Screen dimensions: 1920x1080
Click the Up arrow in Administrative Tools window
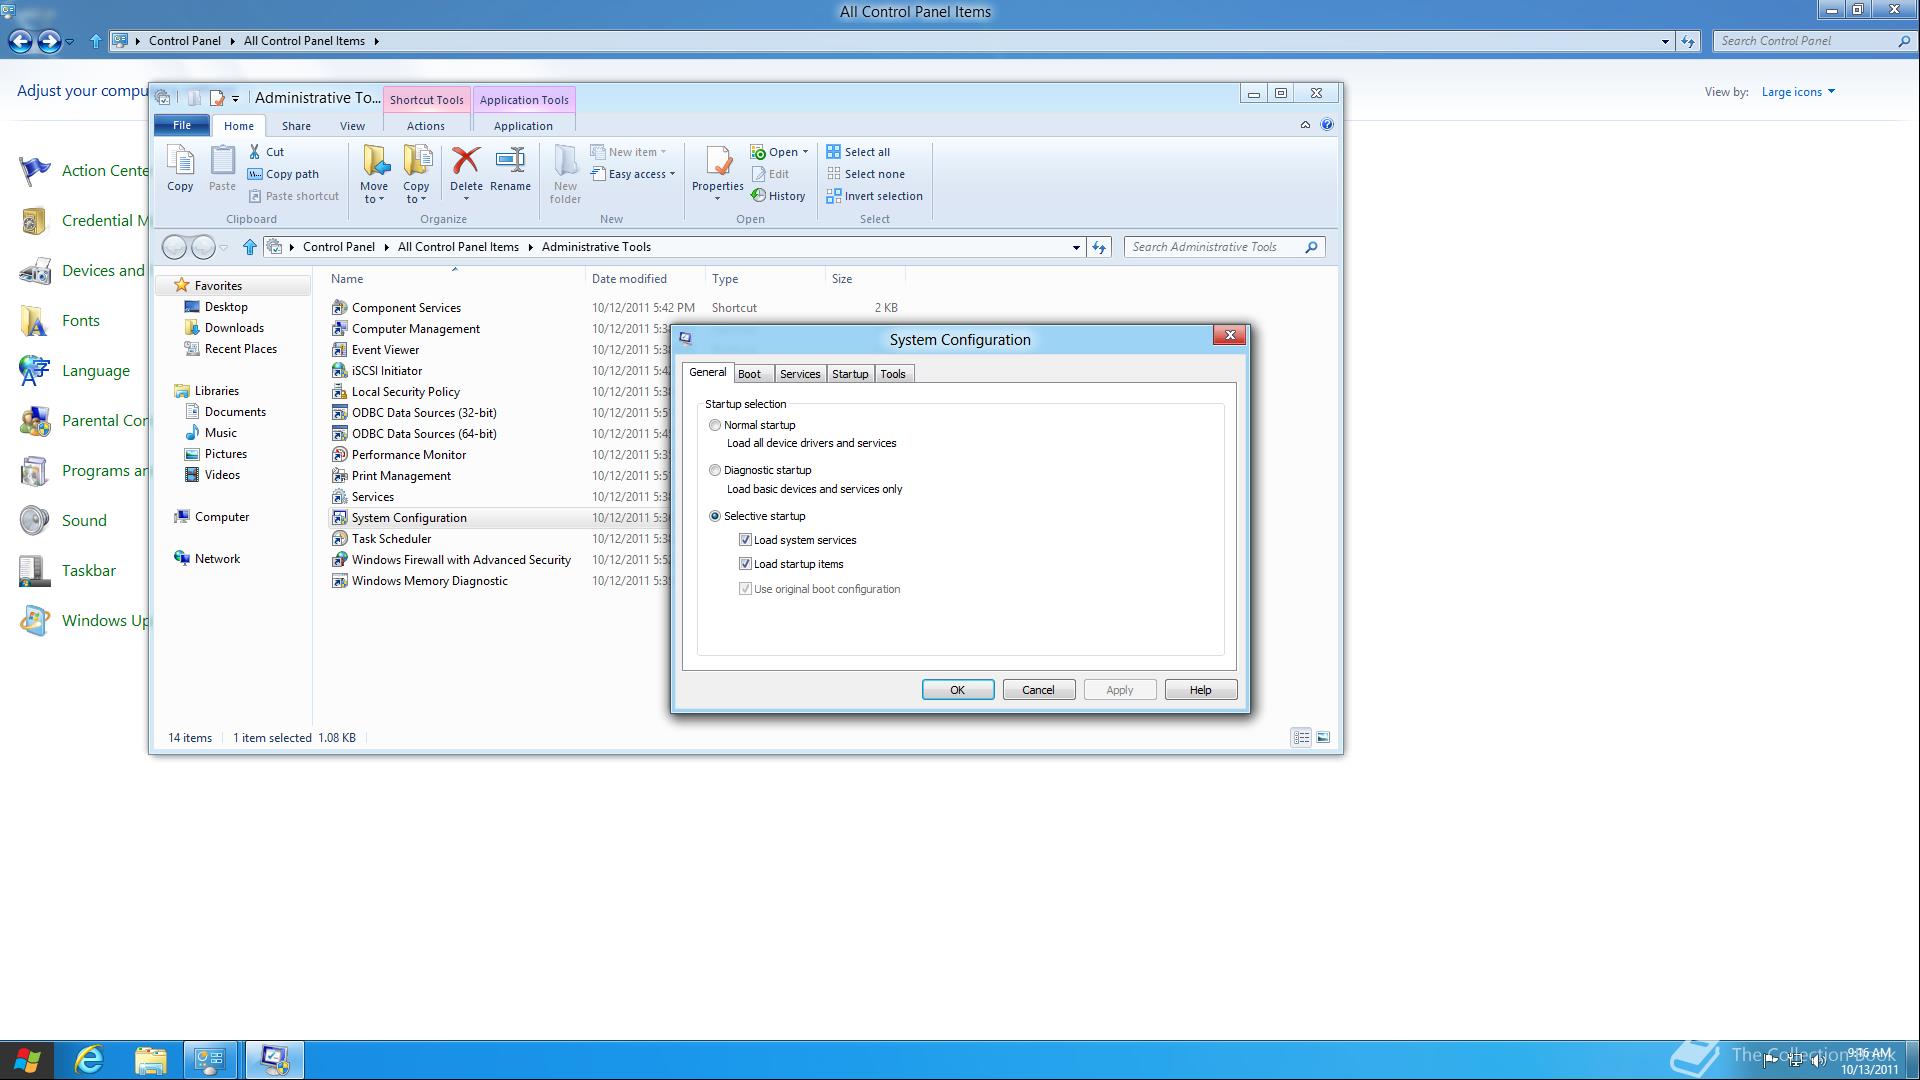click(x=250, y=247)
